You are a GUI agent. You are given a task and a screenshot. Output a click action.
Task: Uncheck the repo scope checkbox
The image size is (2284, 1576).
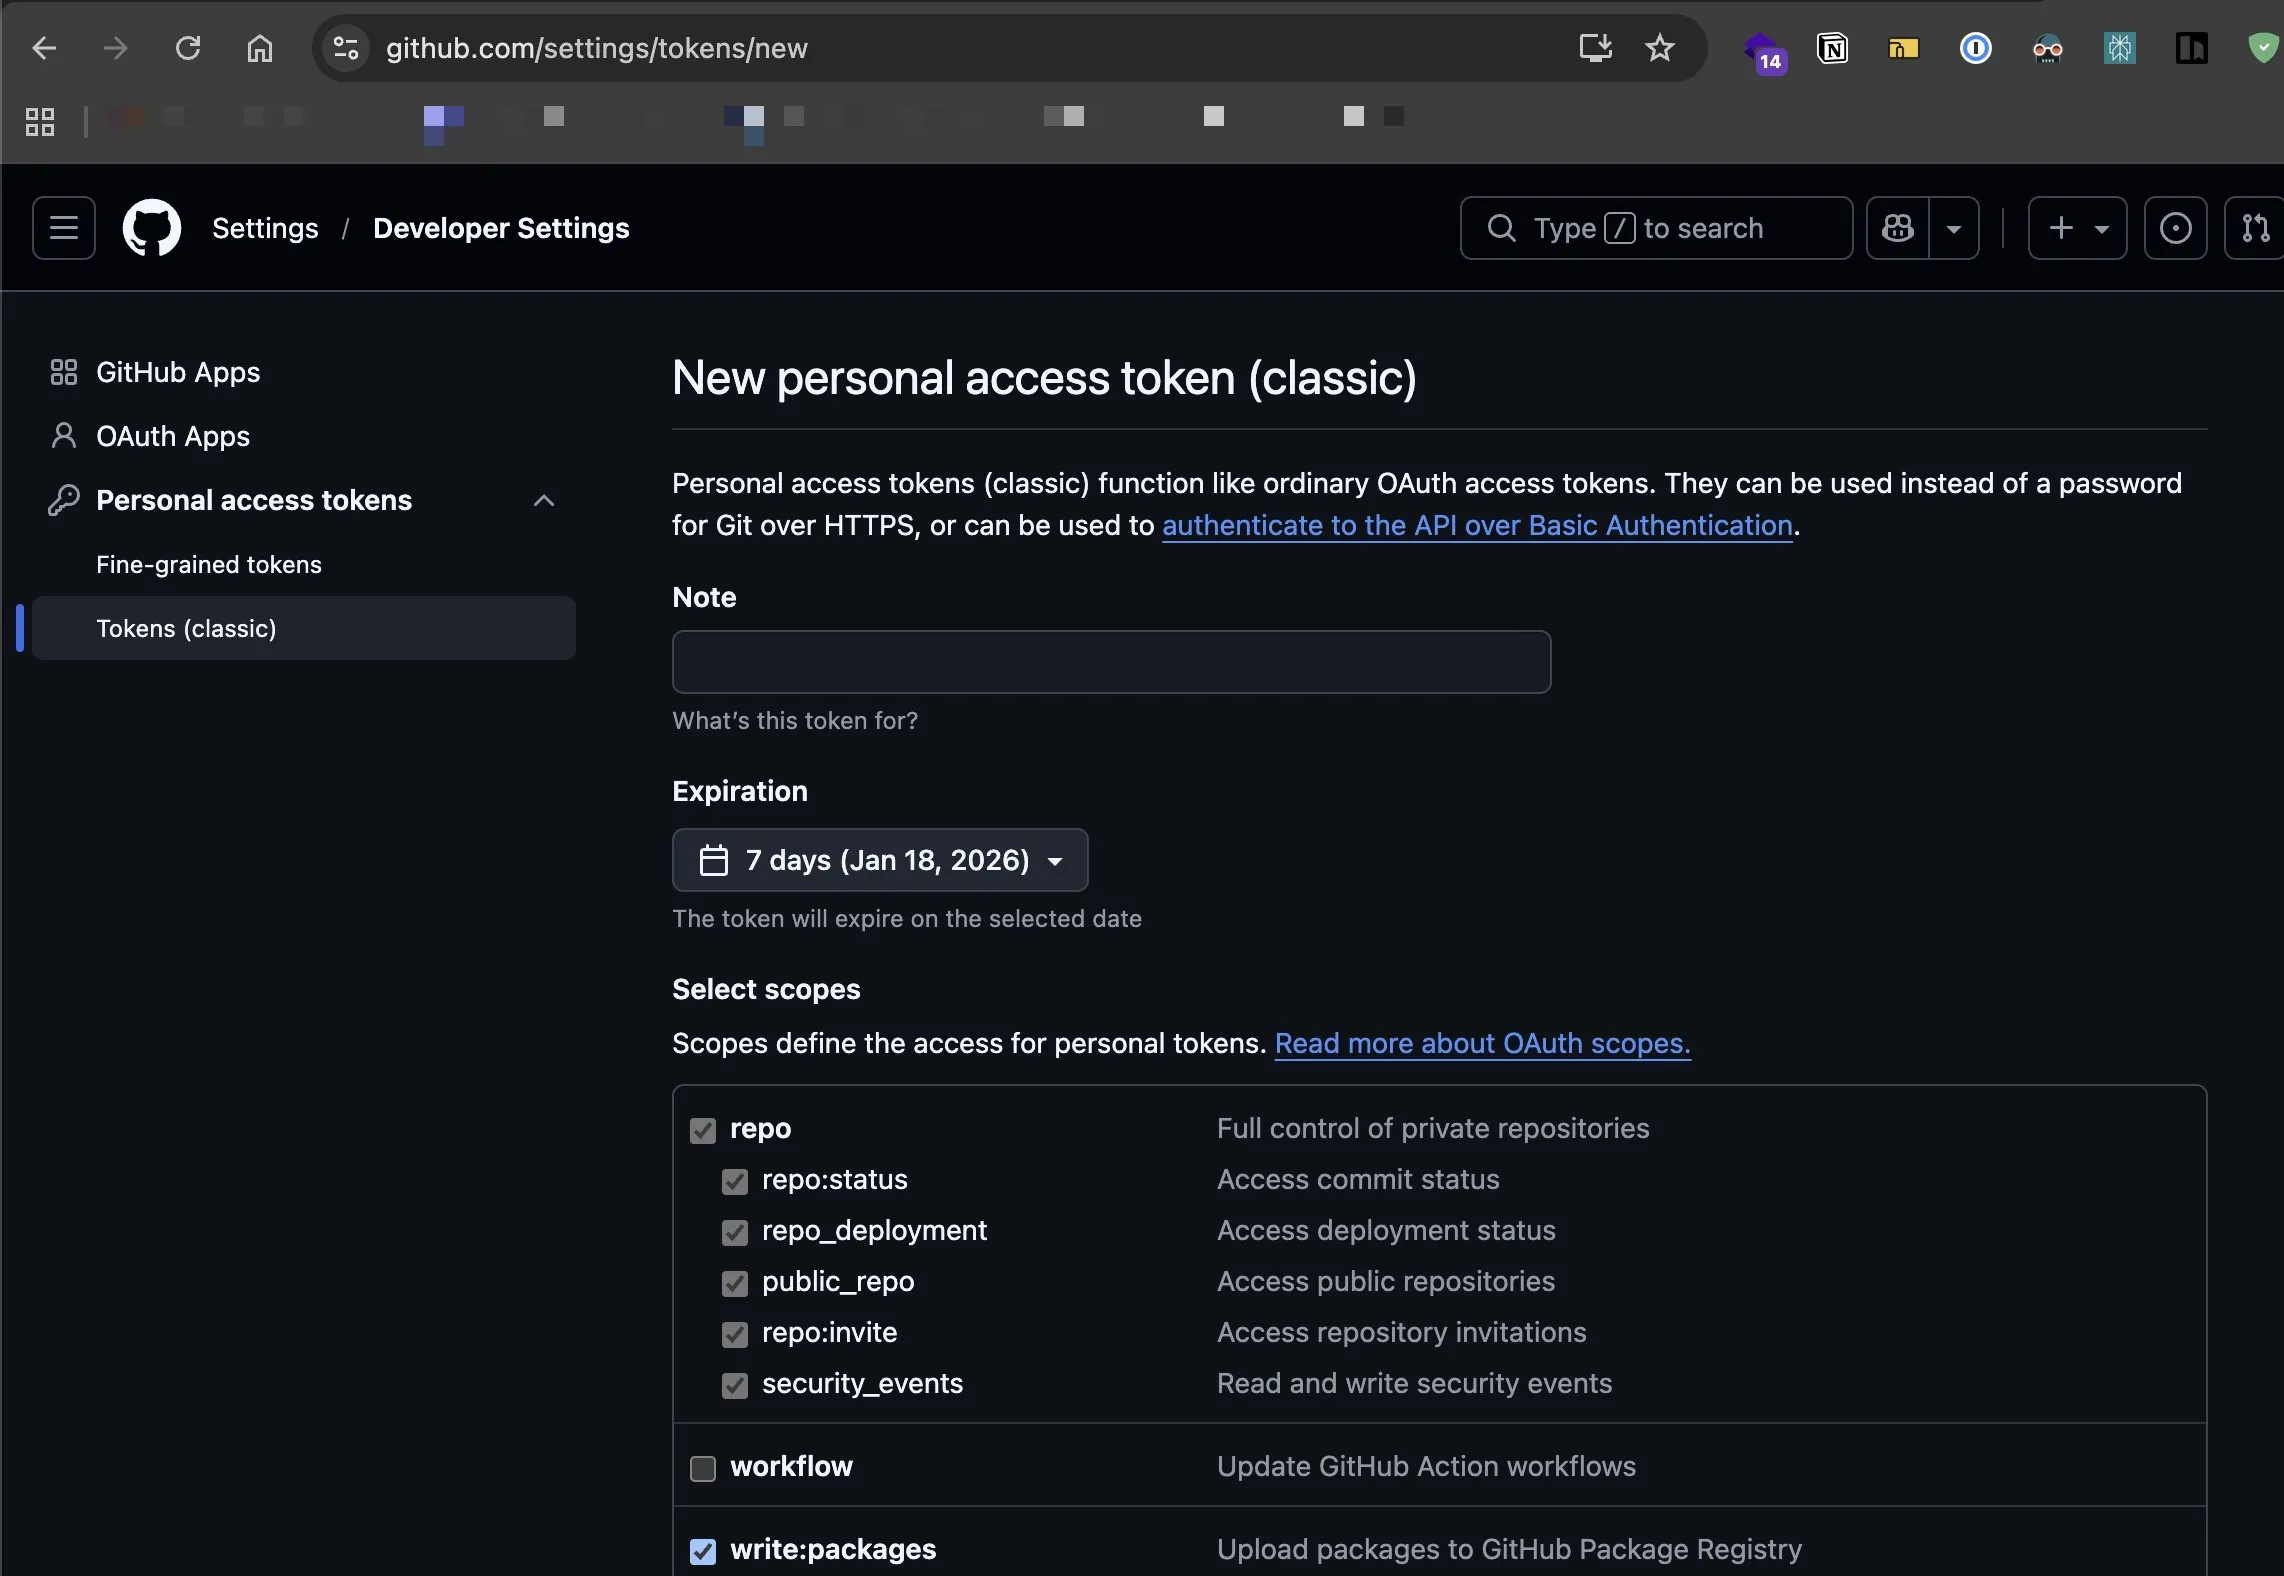tap(703, 1129)
